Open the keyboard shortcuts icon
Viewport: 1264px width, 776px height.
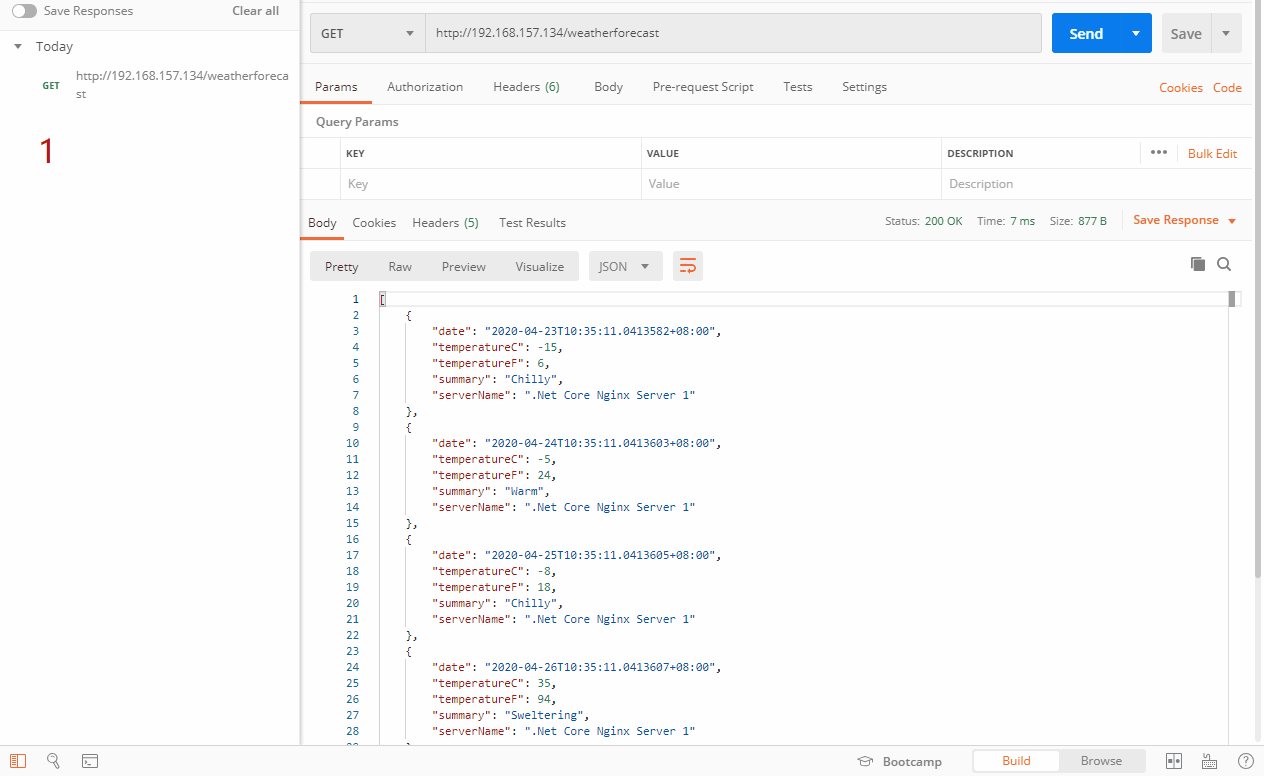[x=1209, y=761]
